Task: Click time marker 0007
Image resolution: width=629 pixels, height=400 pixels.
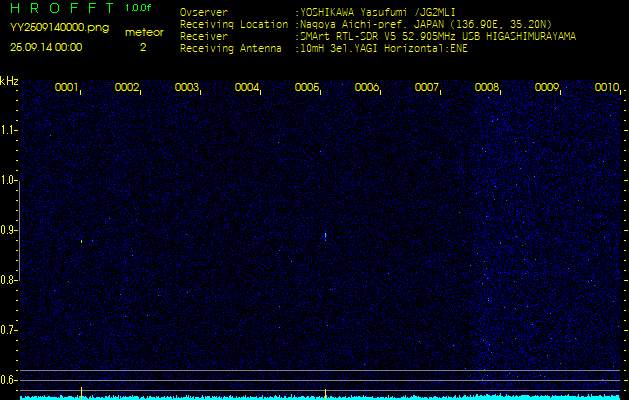Action: [426, 87]
